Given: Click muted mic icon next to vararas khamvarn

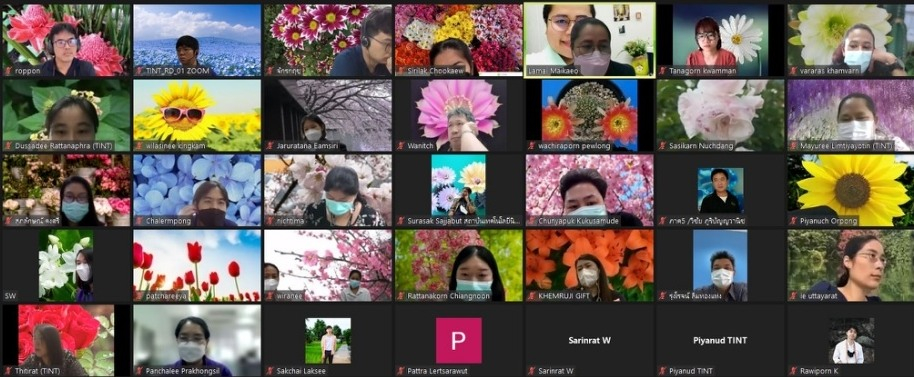Looking at the screenshot, I should [x=793, y=71].
